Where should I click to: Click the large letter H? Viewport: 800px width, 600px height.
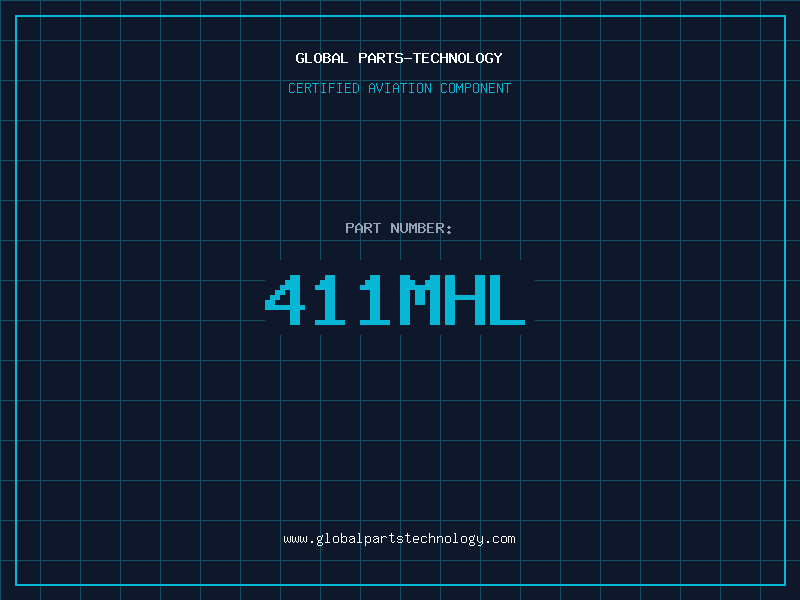click(x=465, y=300)
